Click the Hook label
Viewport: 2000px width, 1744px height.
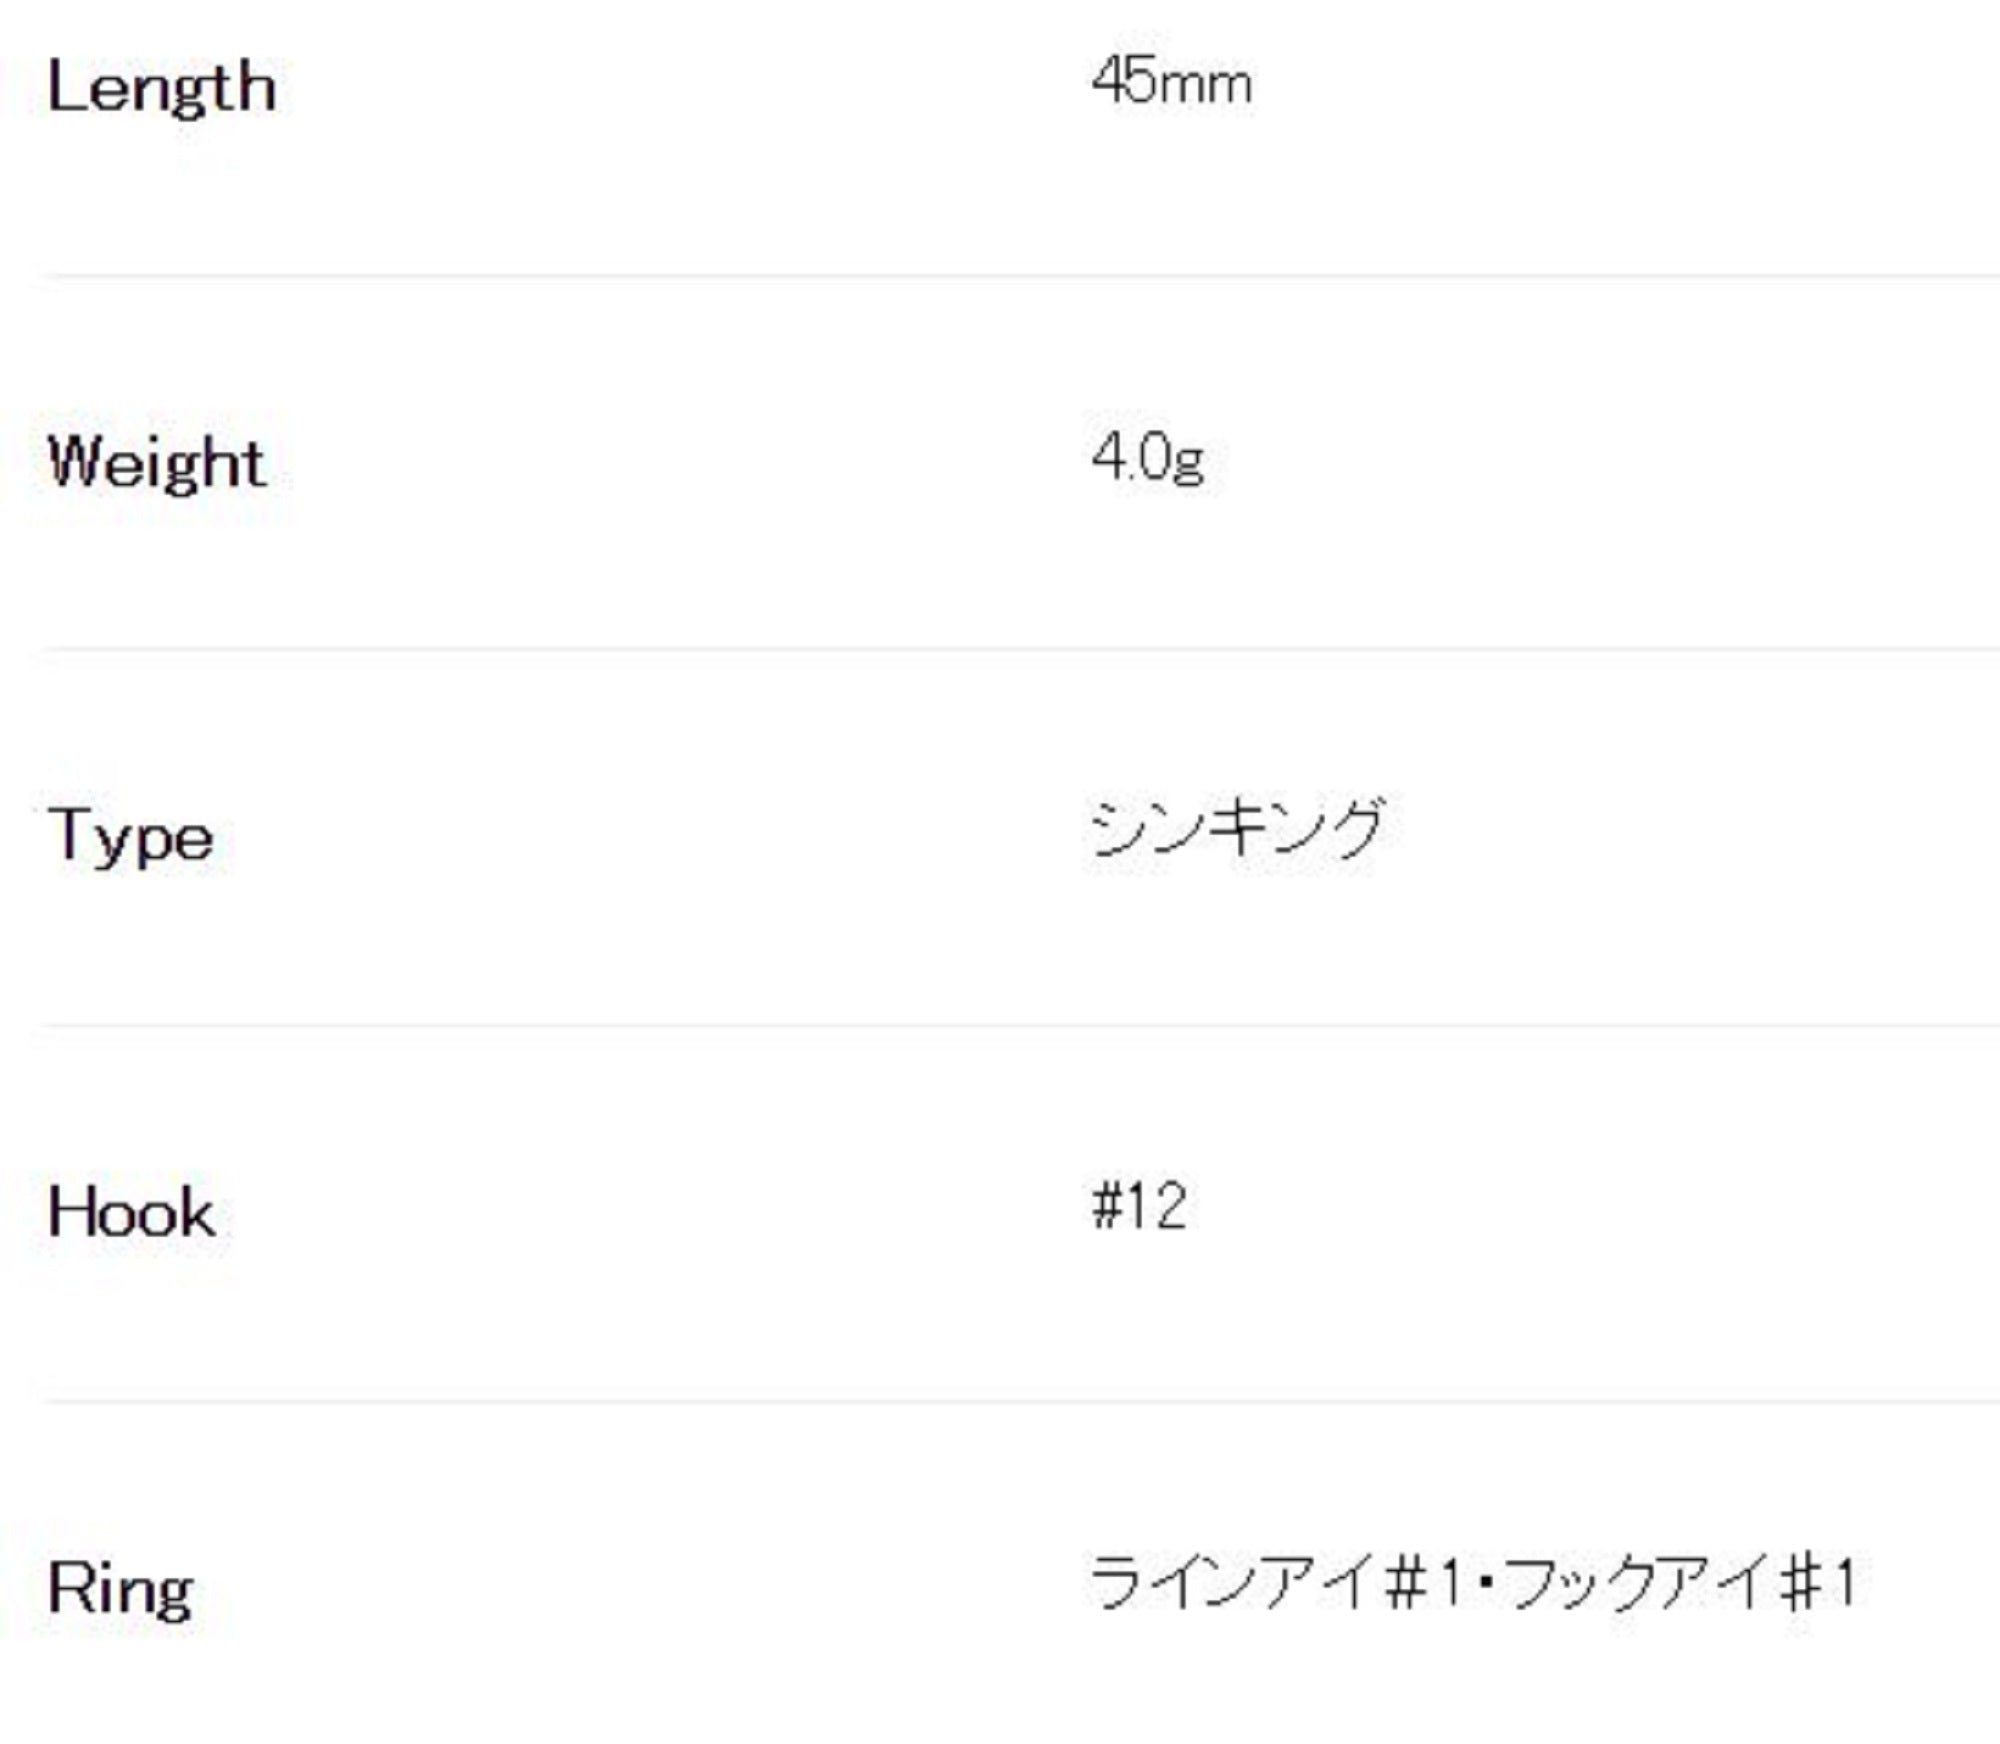point(131,1212)
